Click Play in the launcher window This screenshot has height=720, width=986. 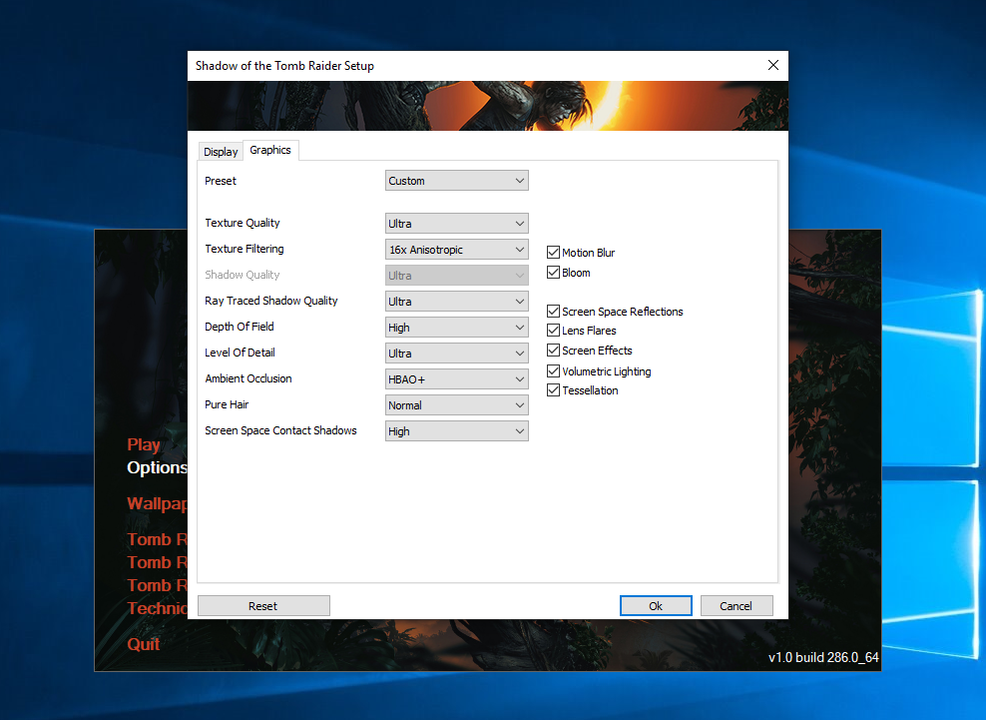(x=143, y=445)
